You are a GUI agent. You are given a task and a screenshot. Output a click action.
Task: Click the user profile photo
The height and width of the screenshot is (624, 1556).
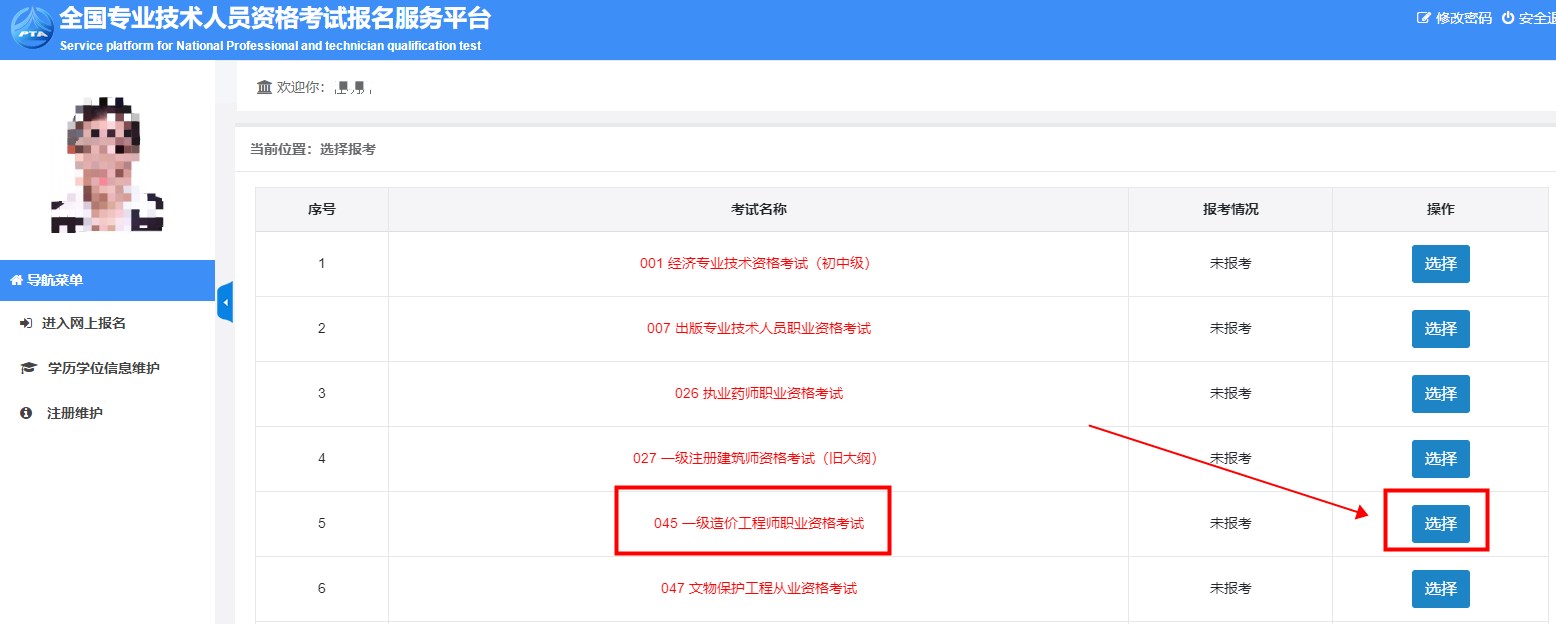pyautogui.click(x=107, y=165)
